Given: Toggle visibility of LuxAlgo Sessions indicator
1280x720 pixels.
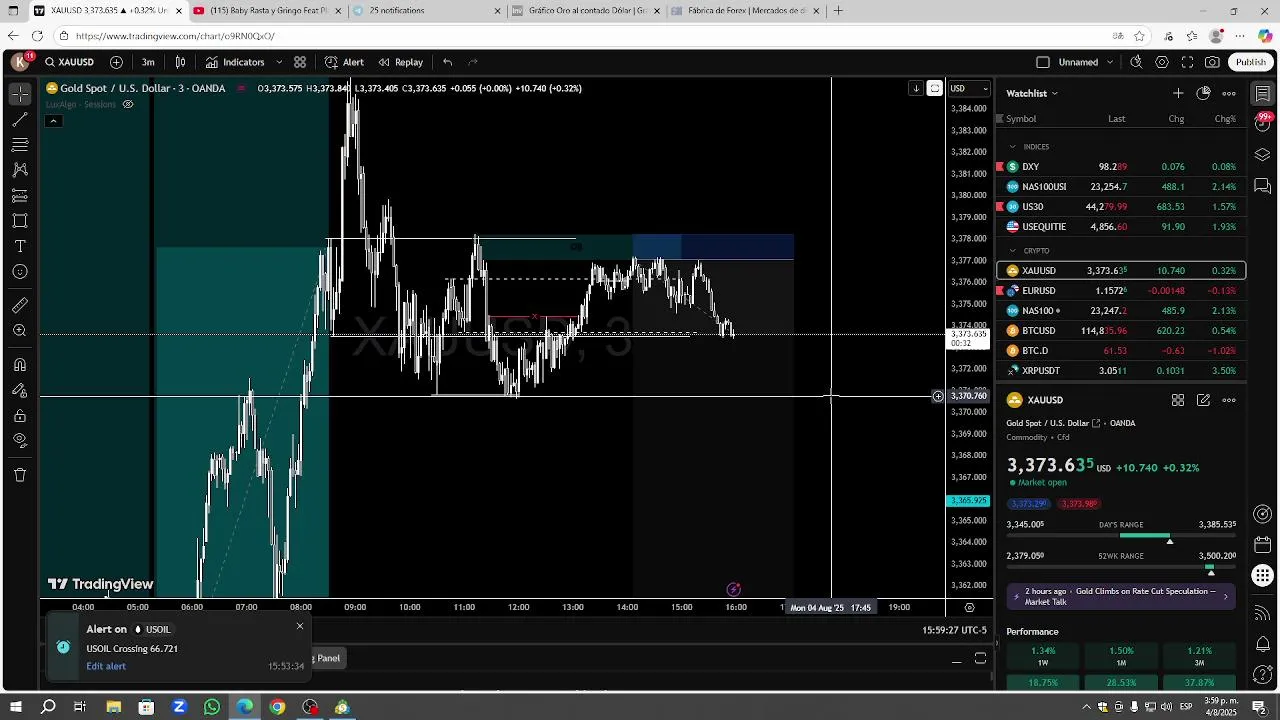Looking at the screenshot, I should (128, 104).
